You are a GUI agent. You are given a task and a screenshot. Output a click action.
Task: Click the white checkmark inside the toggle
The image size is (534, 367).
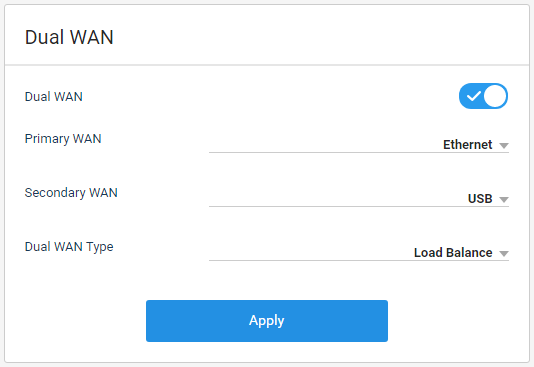[473, 97]
